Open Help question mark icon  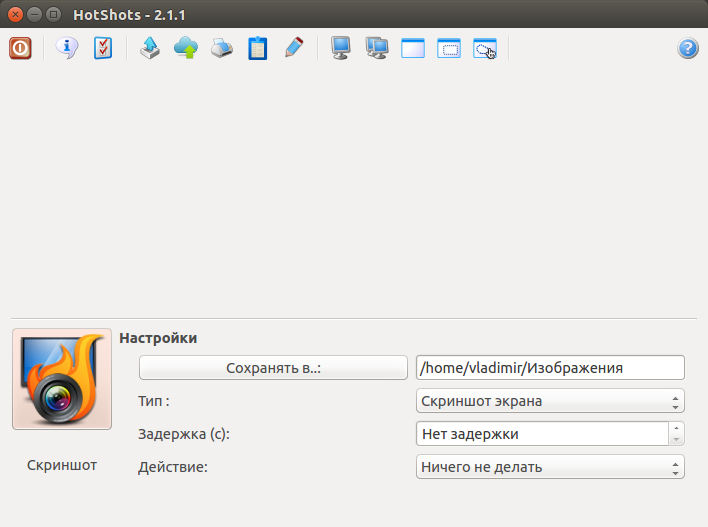click(x=688, y=48)
